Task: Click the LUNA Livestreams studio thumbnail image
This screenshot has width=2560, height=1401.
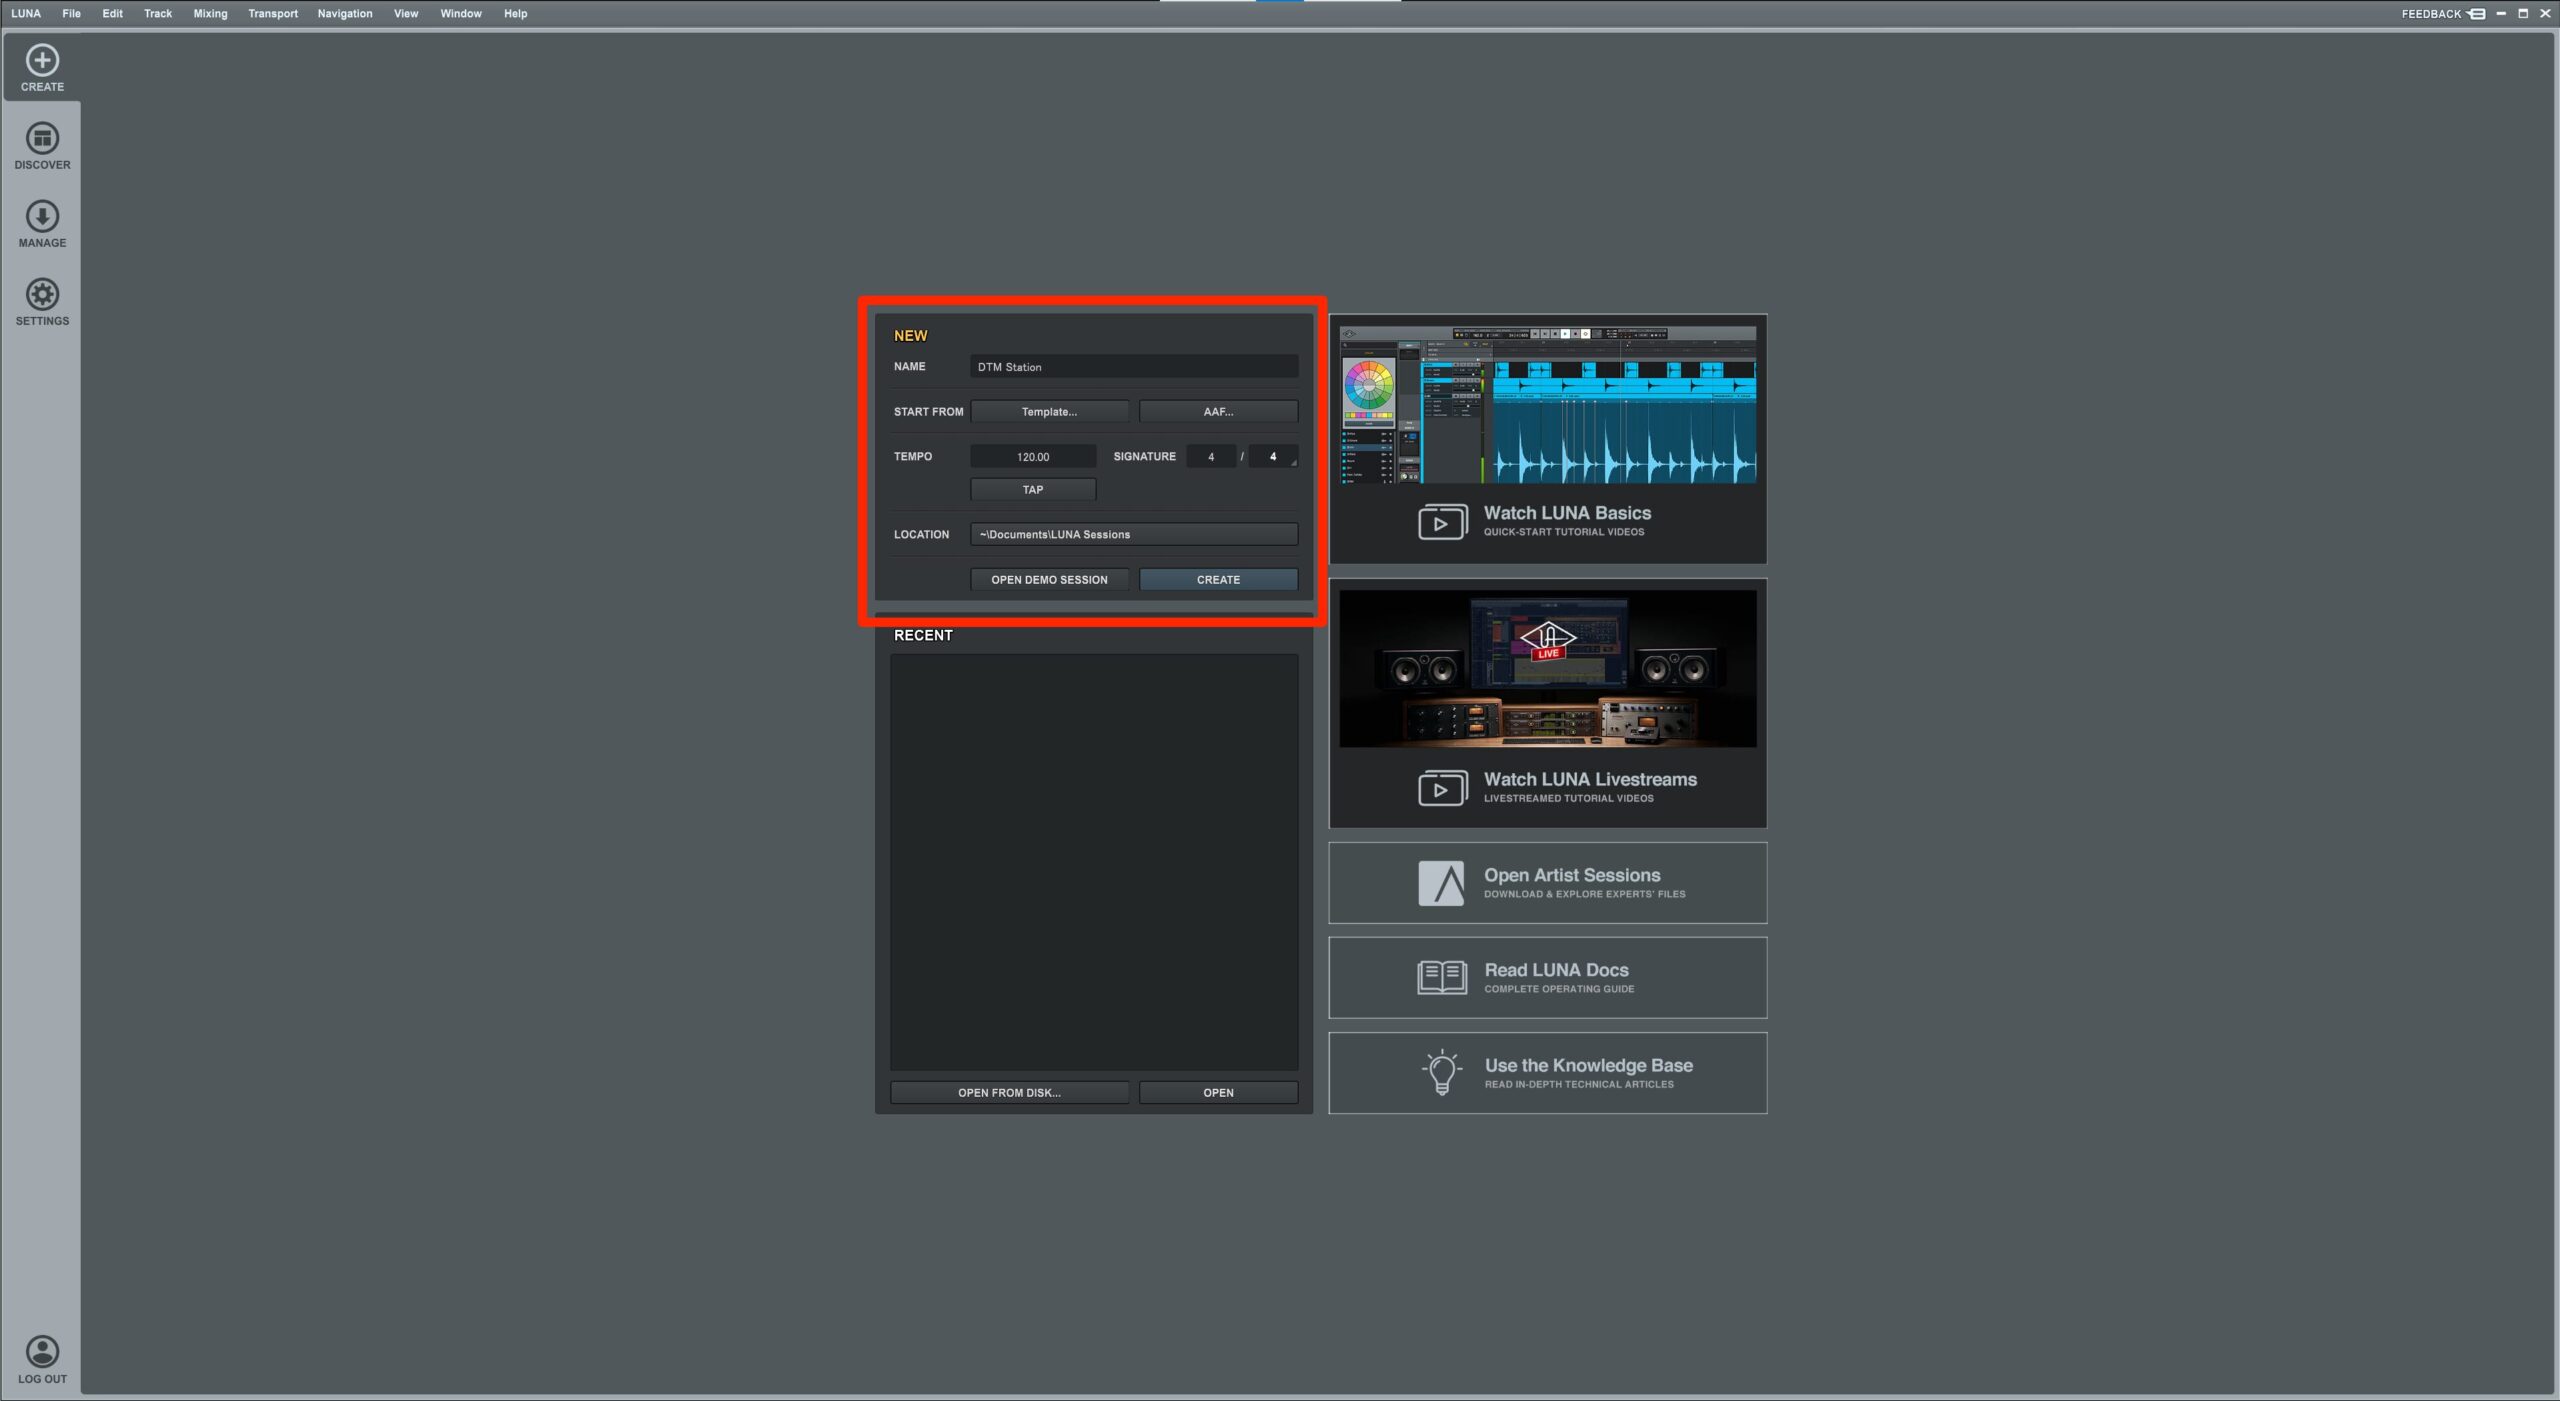Action: click(x=1547, y=668)
